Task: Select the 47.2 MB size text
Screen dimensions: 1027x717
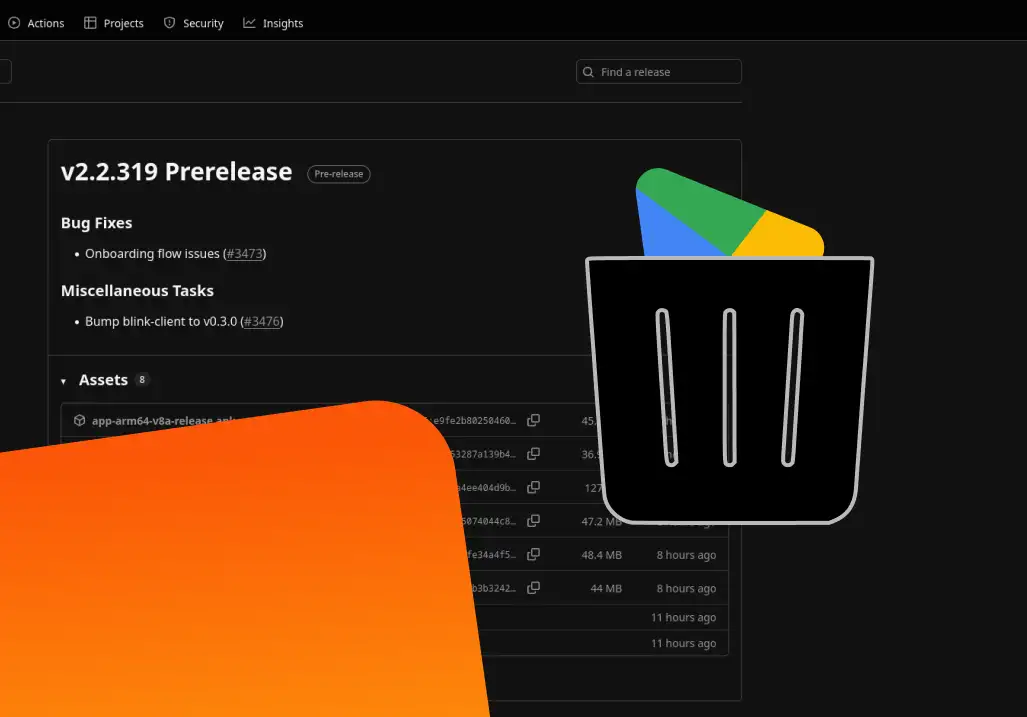Action: (601, 522)
